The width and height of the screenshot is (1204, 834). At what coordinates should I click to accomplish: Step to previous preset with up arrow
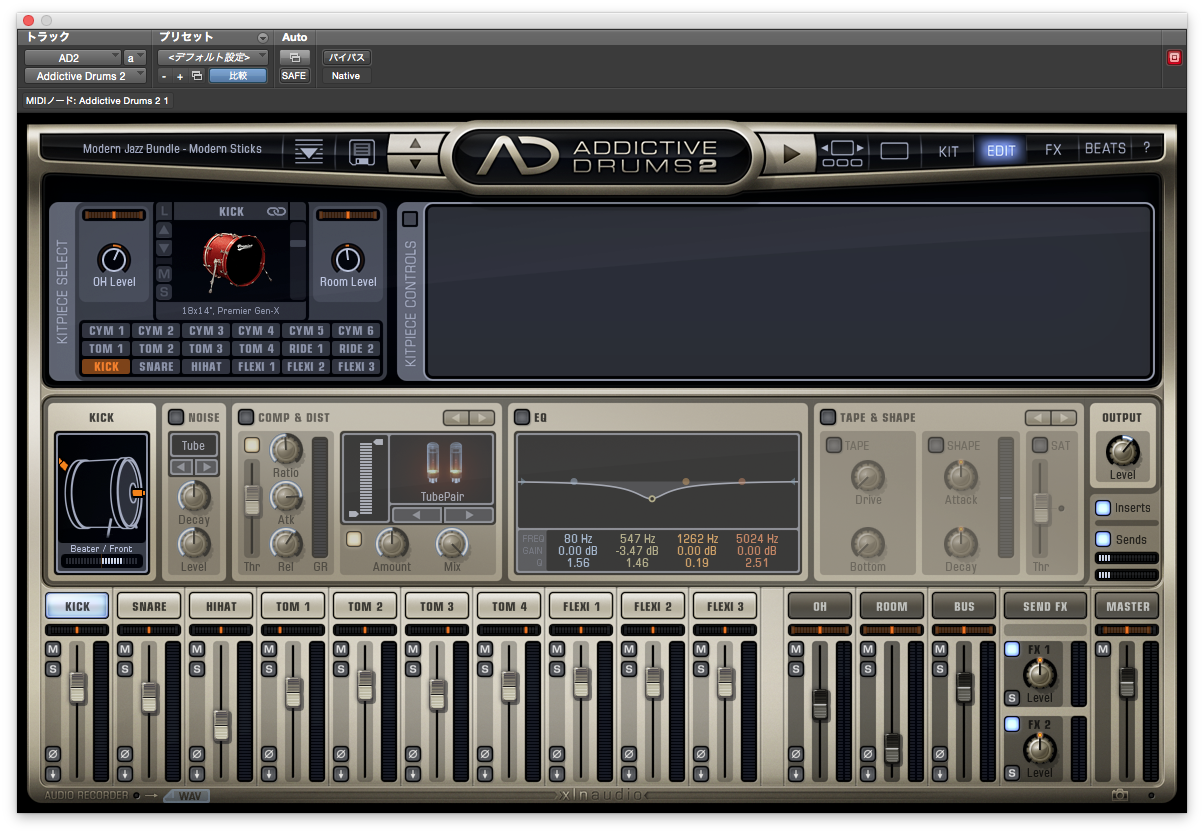coord(416,143)
